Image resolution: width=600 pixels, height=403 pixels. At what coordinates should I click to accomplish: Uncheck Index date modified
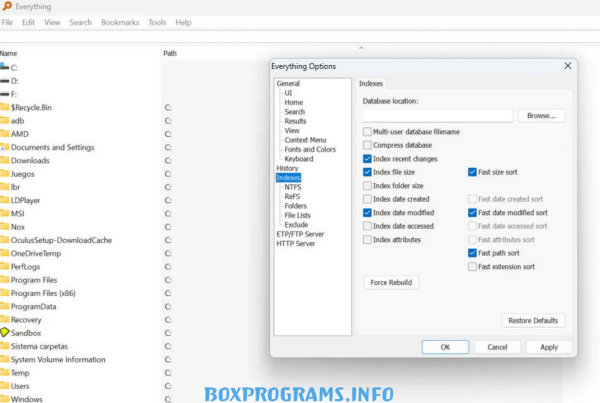[x=367, y=212]
